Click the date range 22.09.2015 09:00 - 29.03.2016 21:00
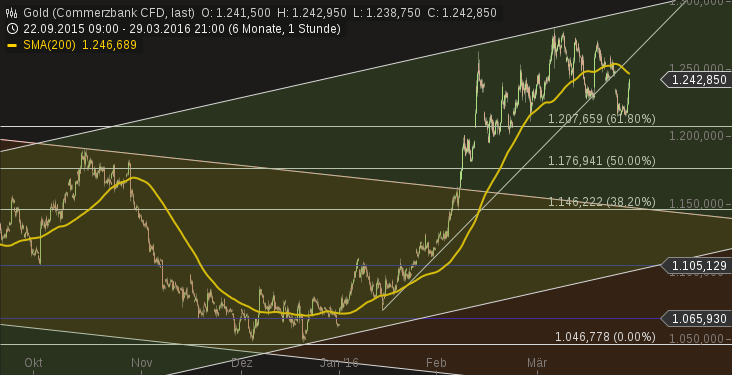Viewport: 732px width, 375px height. pos(124,29)
